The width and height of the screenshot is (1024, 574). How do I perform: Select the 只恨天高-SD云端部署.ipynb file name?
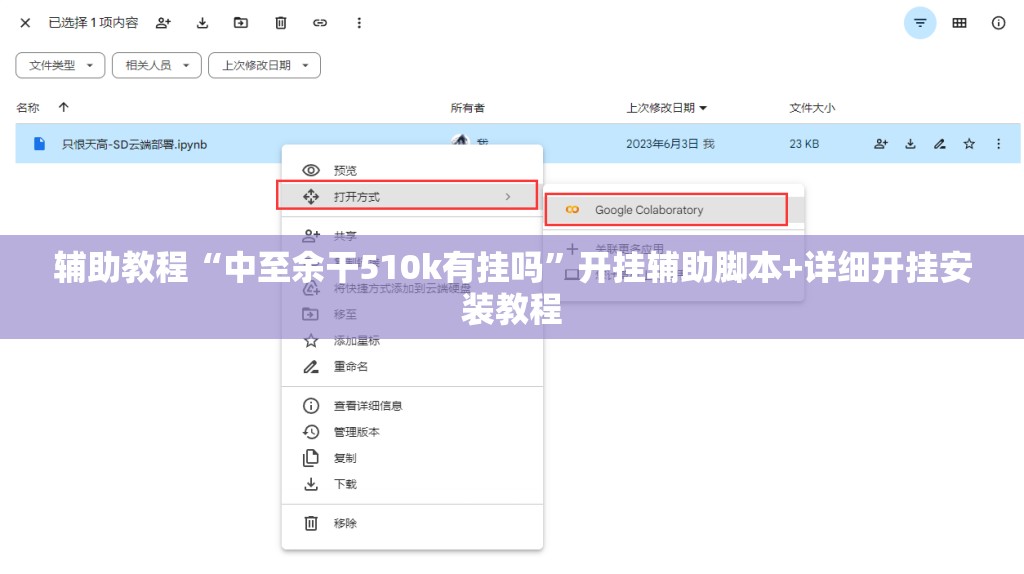tap(135, 144)
